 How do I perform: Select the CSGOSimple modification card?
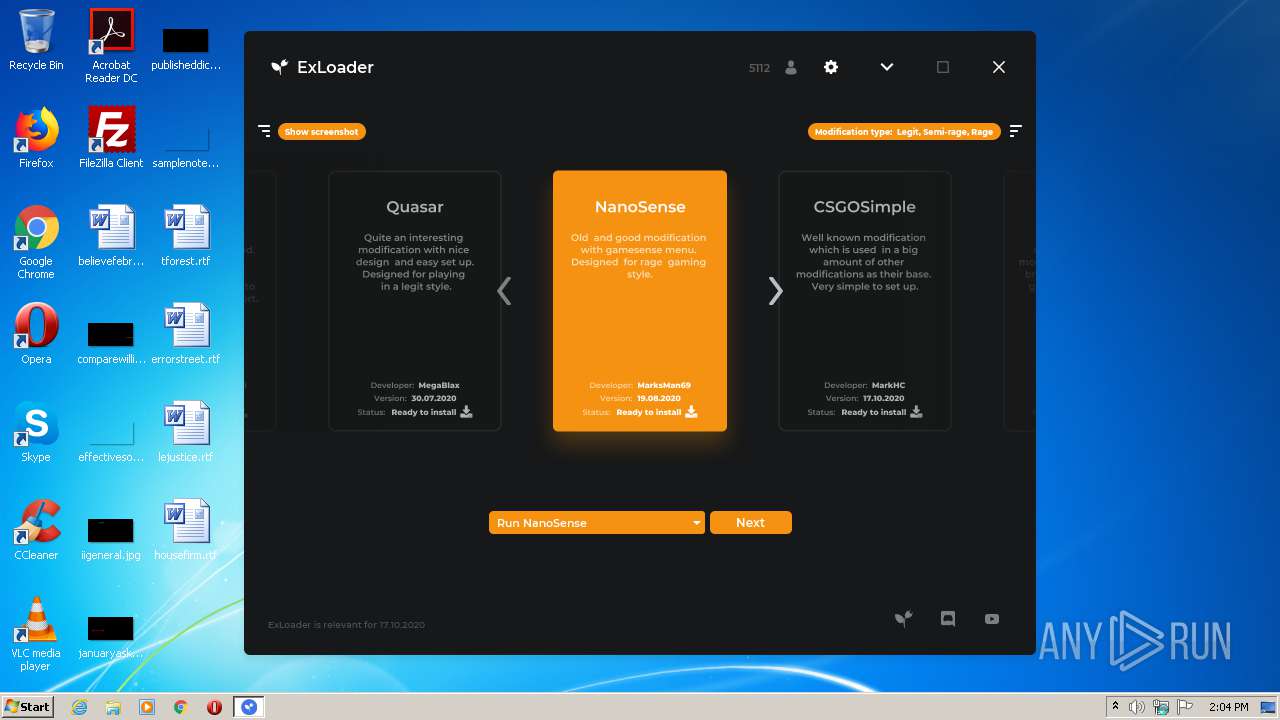tap(865, 301)
